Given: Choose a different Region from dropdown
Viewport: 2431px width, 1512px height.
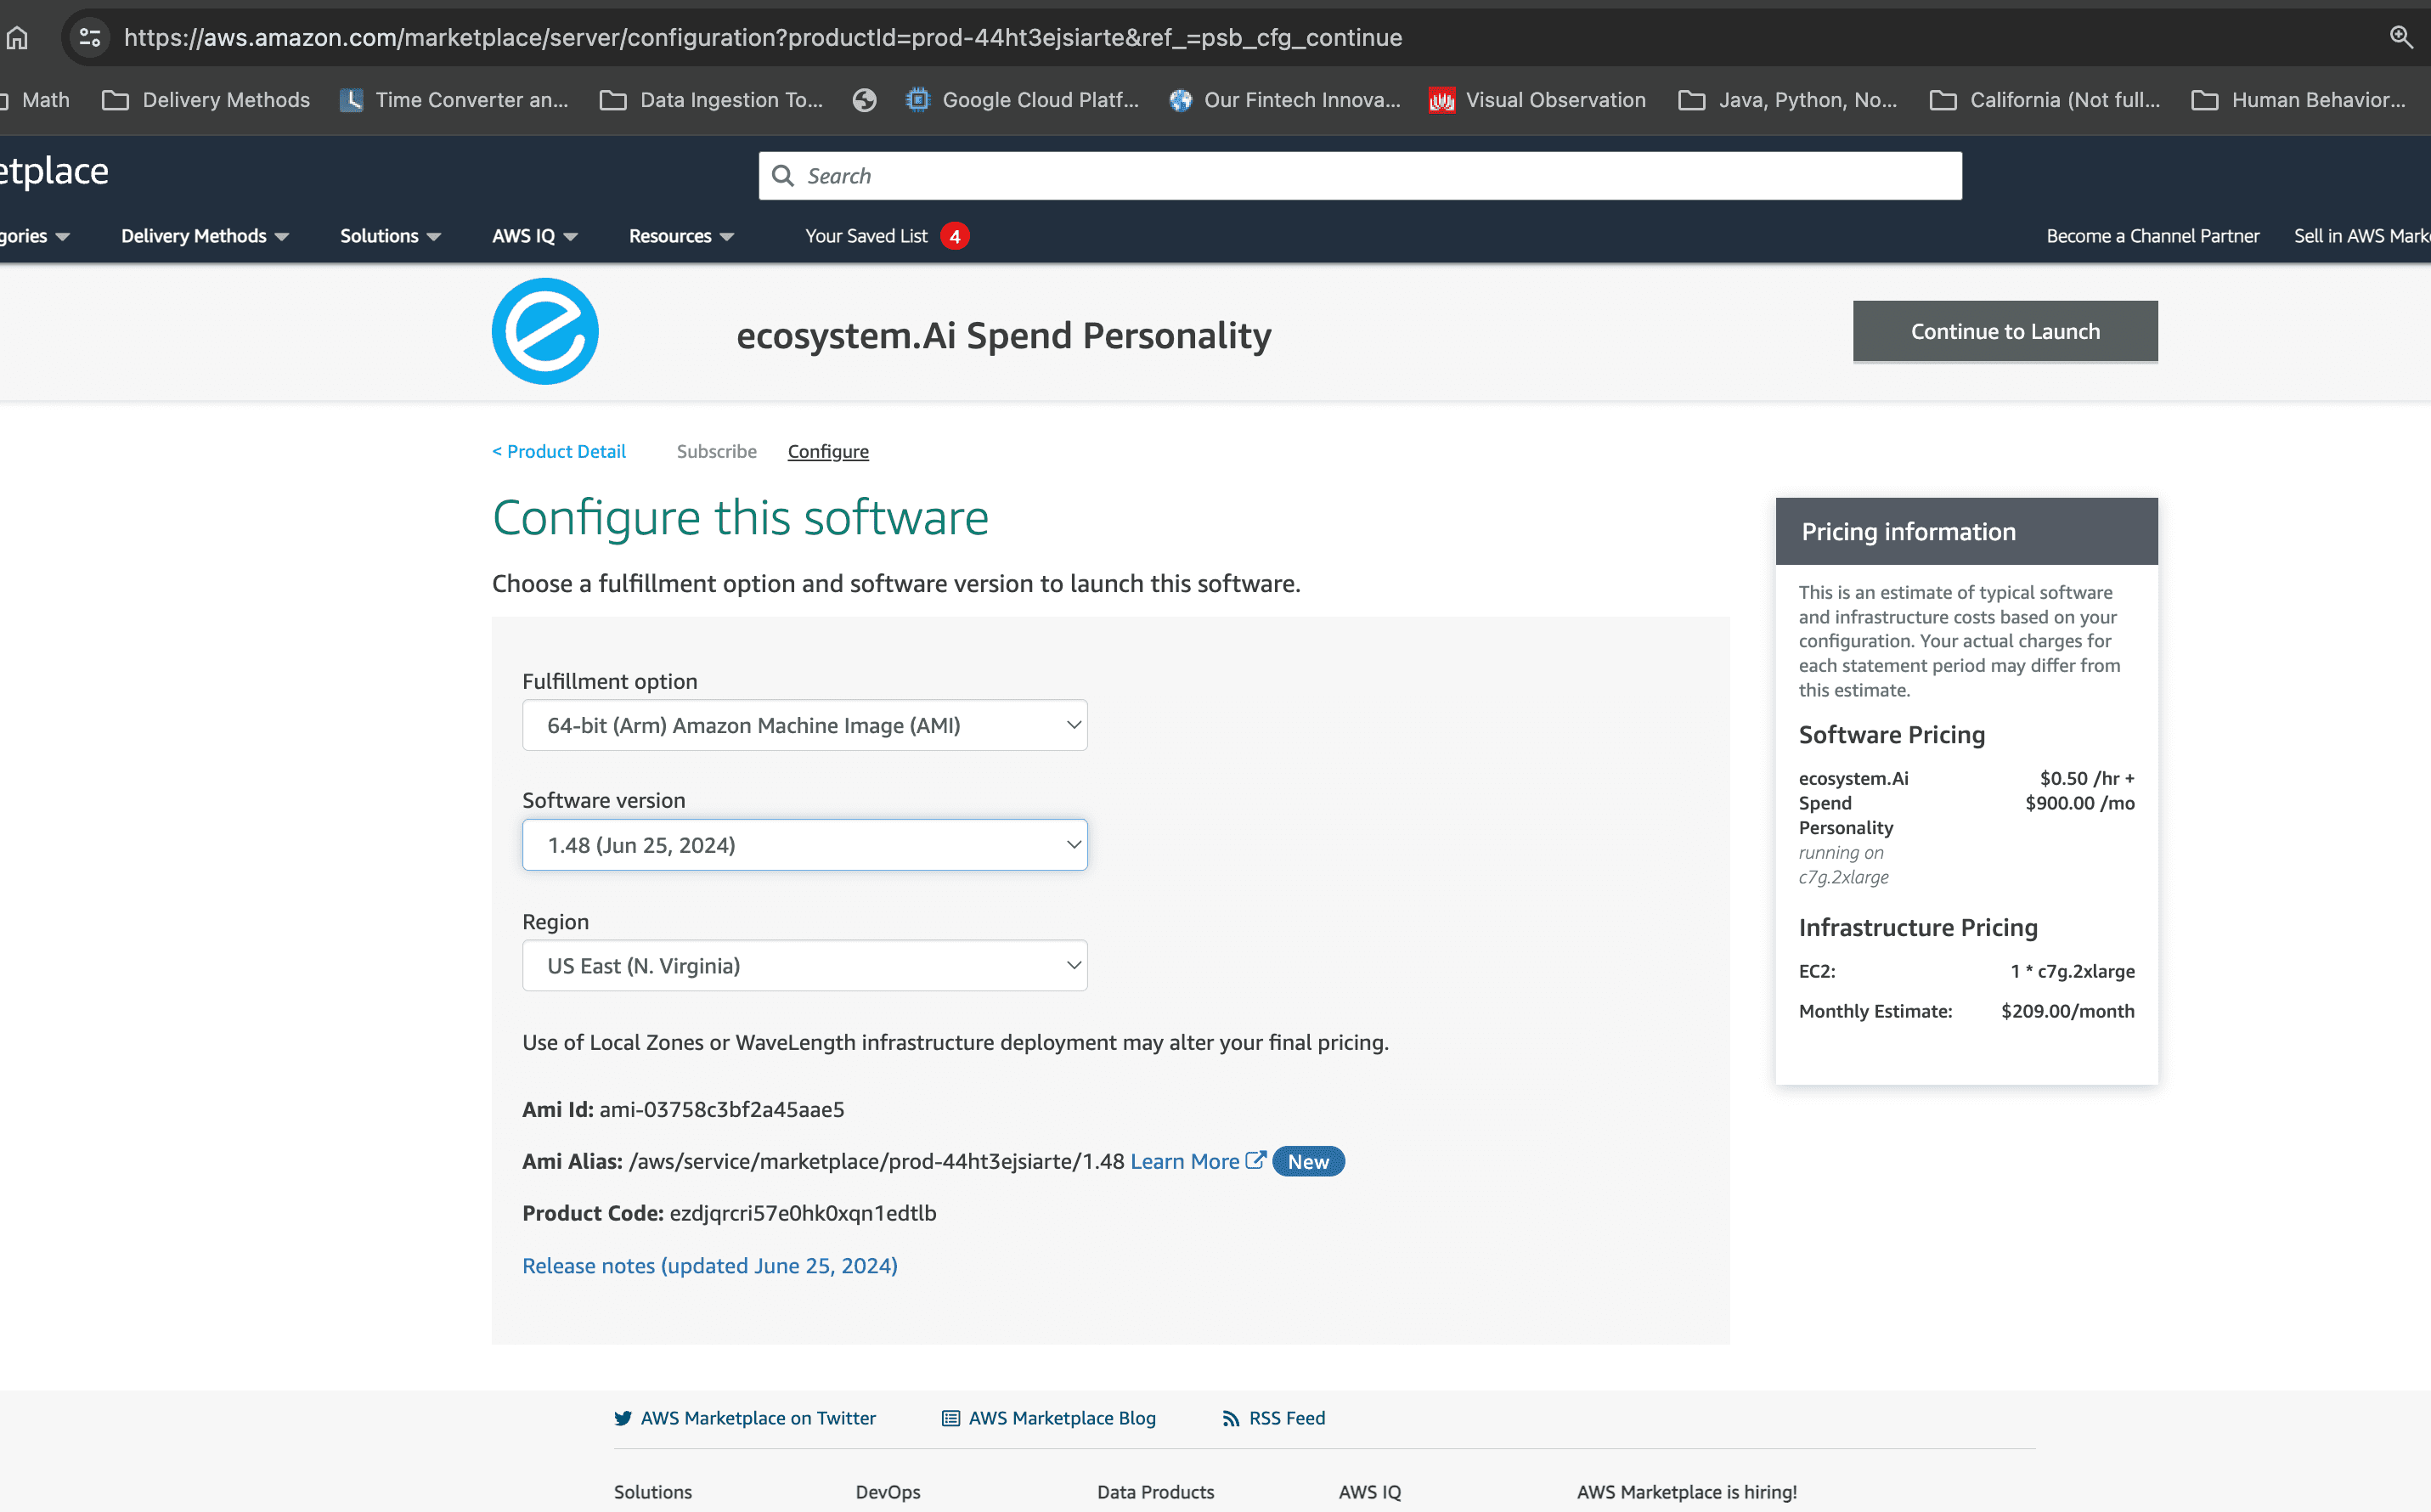Looking at the screenshot, I should pos(804,966).
